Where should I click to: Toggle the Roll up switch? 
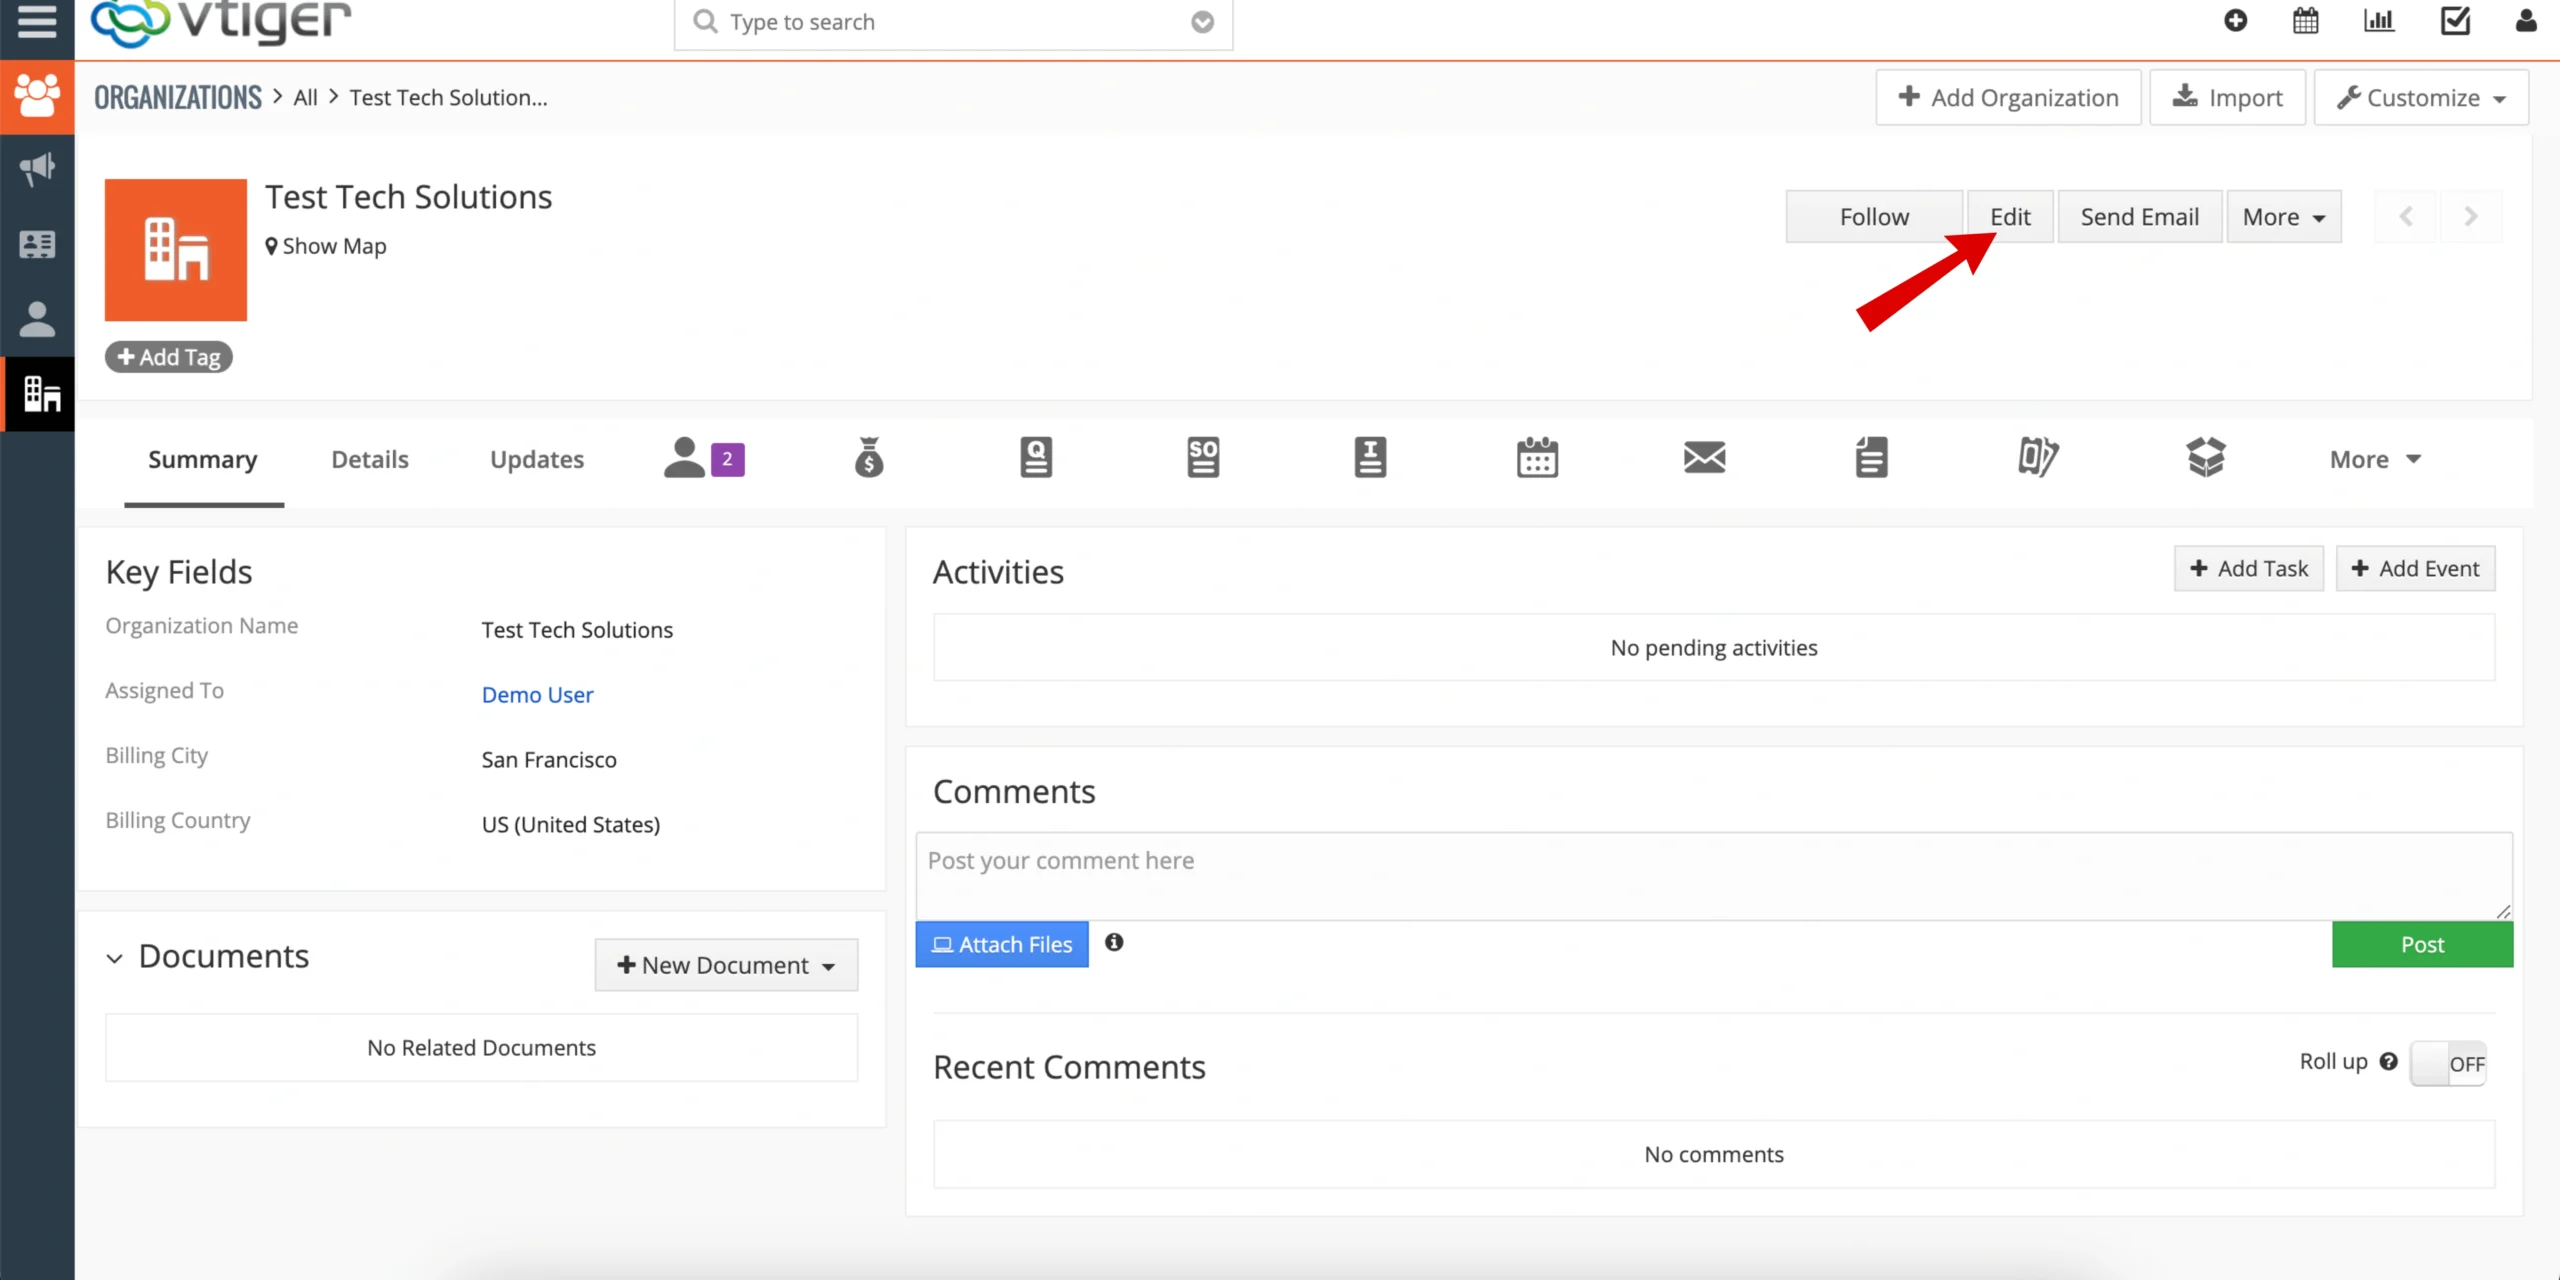(2448, 1063)
